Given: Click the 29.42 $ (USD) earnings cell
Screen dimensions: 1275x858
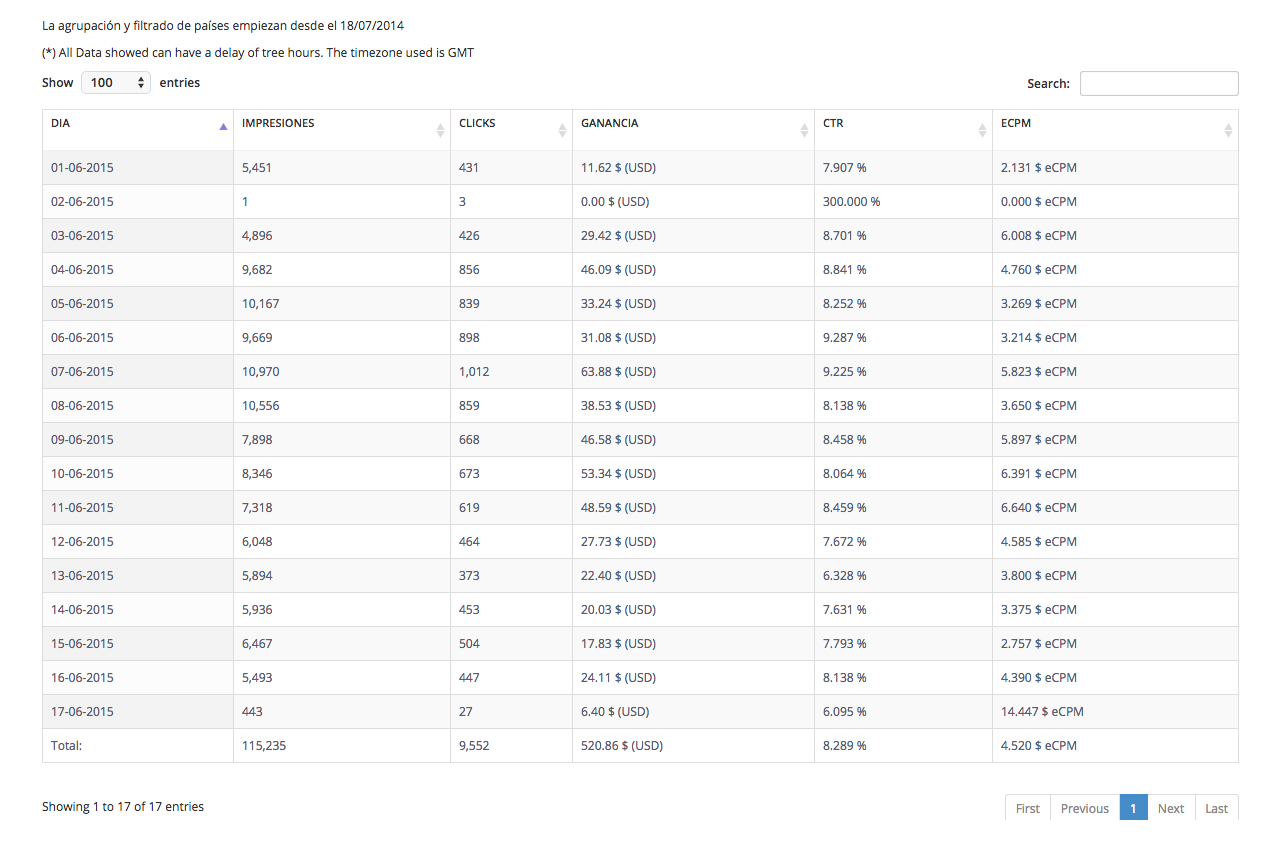Looking at the screenshot, I should point(693,236).
